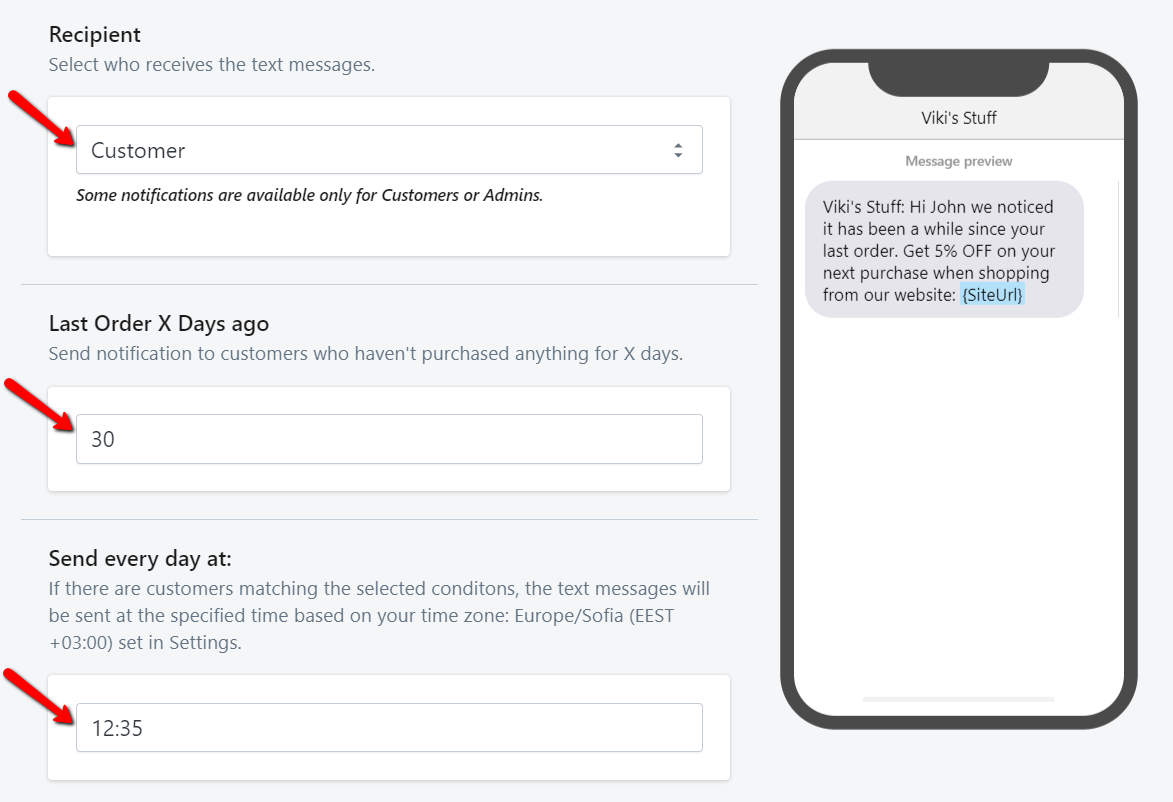
Task: Click the up-down arrows on Recipient select
Action: (678, 151)
